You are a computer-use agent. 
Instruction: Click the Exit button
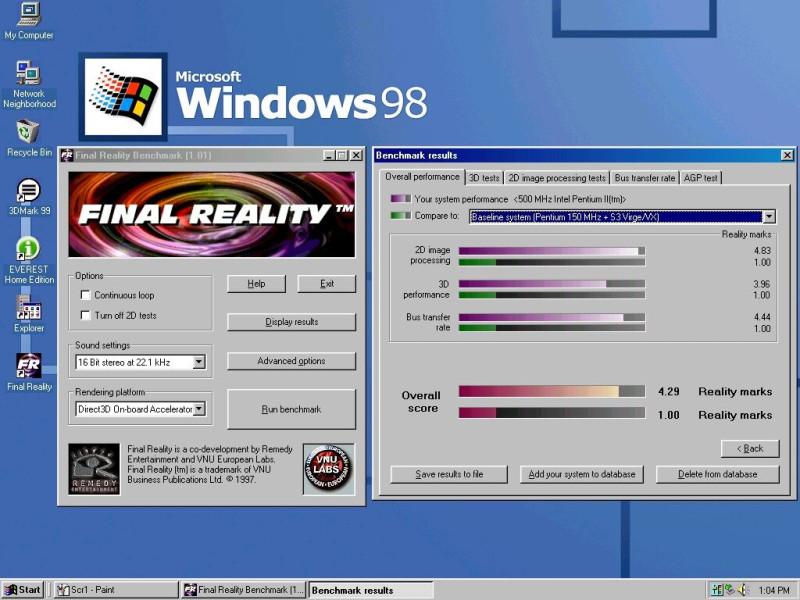click(327, 284)
